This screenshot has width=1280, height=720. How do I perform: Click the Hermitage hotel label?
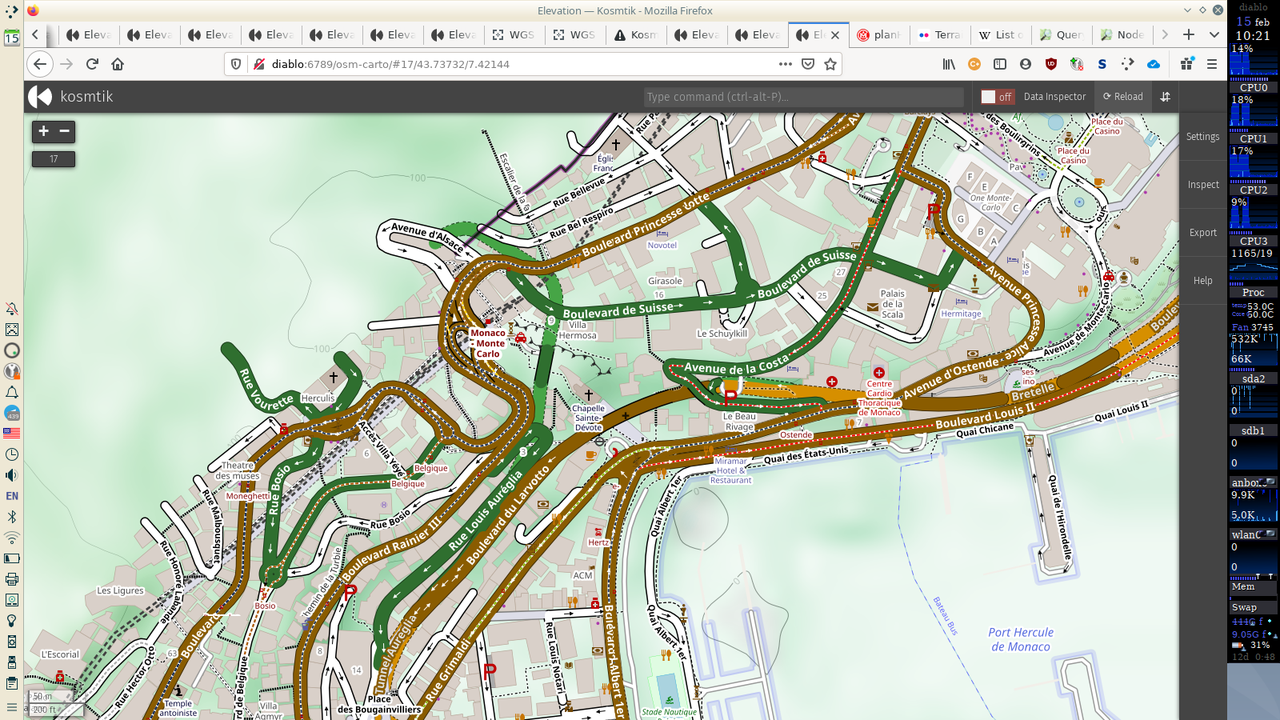pos(961,314)
